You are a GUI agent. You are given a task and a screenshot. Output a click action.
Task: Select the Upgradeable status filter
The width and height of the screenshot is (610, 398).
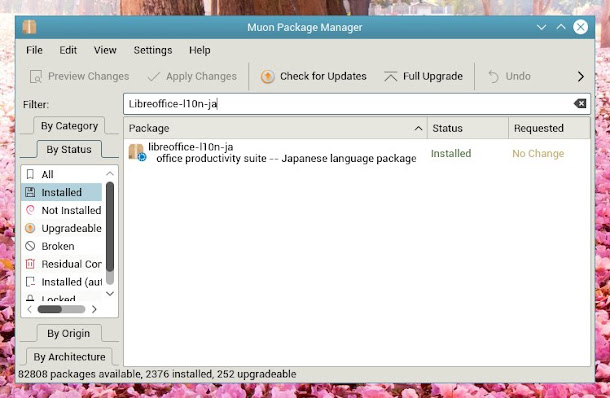[x=61, y=228]
